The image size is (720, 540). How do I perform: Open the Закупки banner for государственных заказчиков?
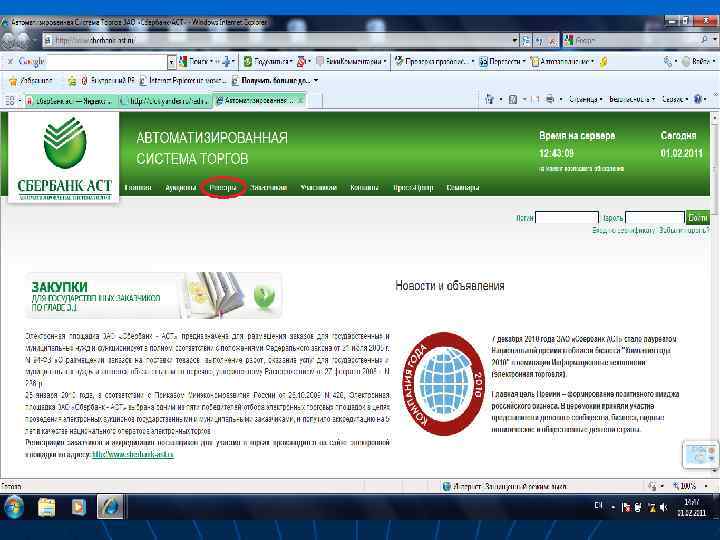pyautogui.click(x=154, y=295)
